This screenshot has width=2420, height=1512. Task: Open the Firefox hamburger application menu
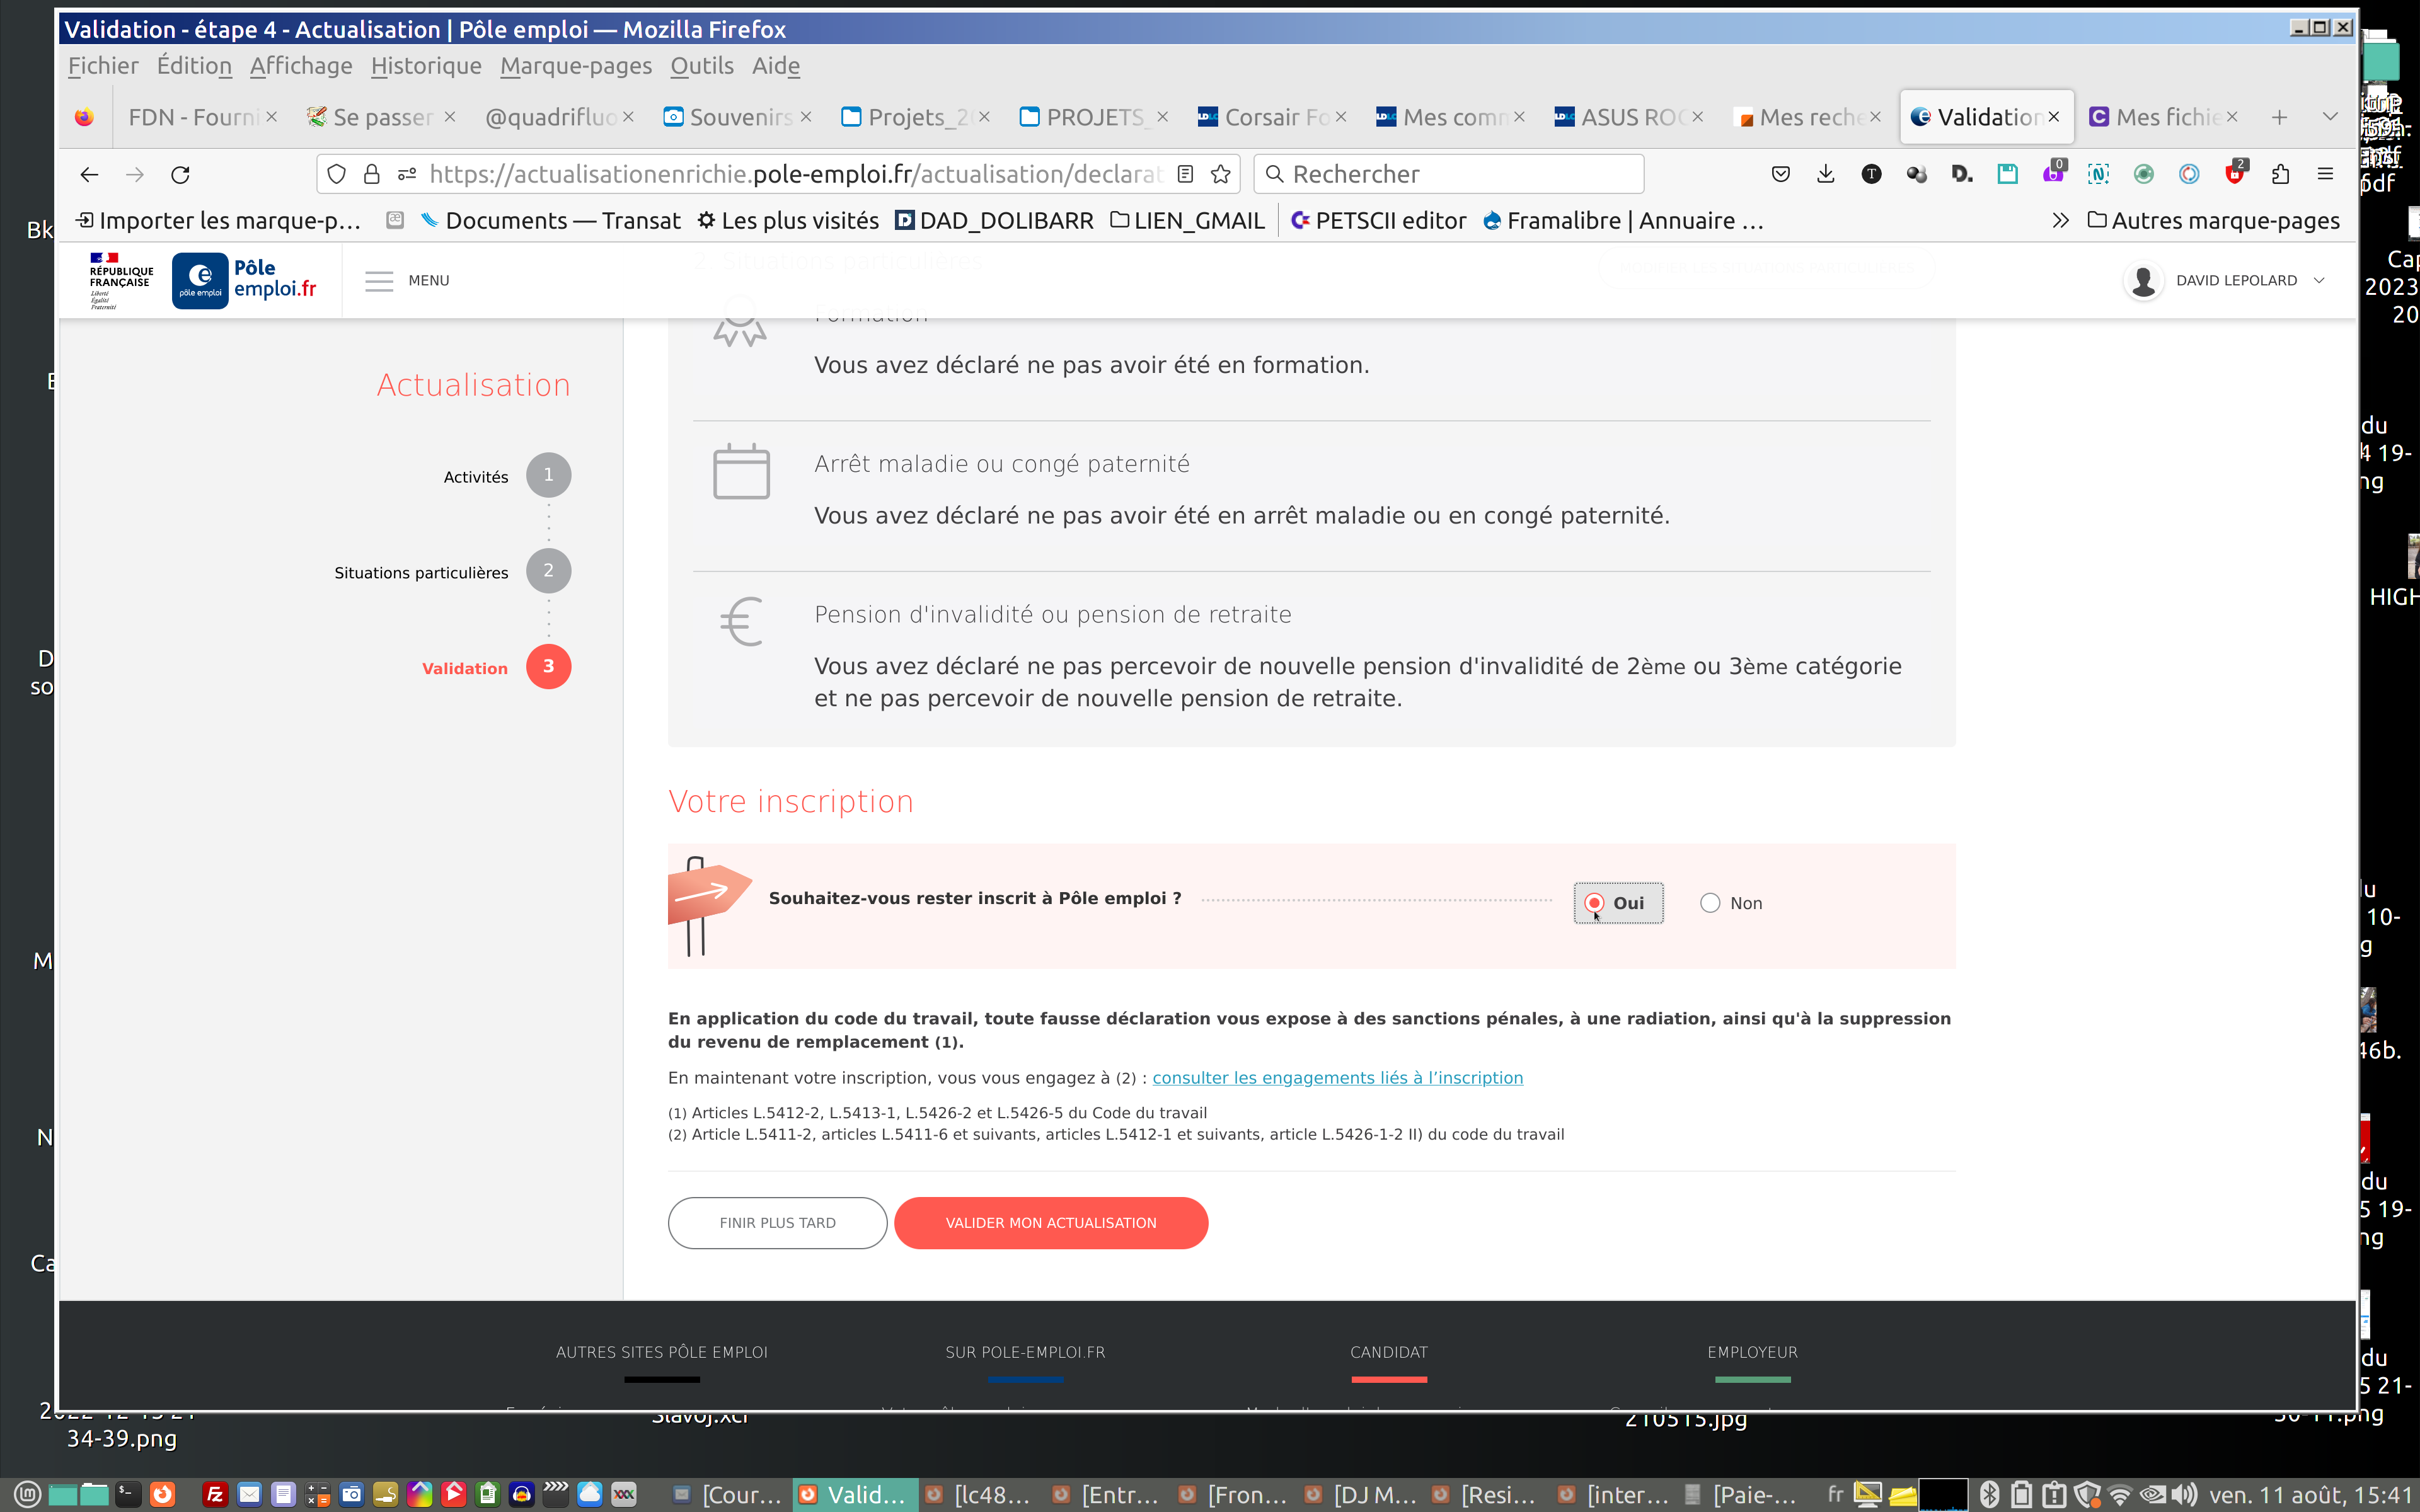tap(2325, 175)
